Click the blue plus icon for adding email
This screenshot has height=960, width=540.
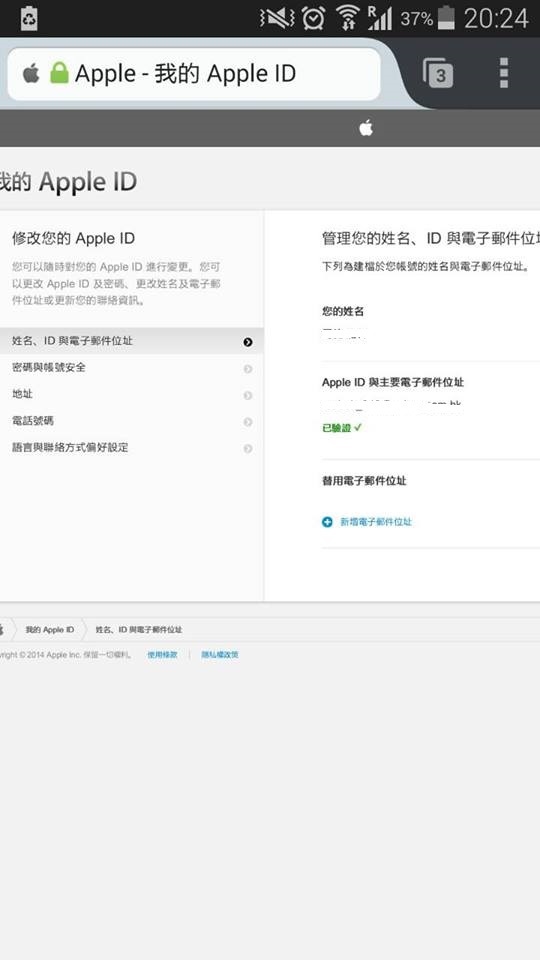point(327,522)
